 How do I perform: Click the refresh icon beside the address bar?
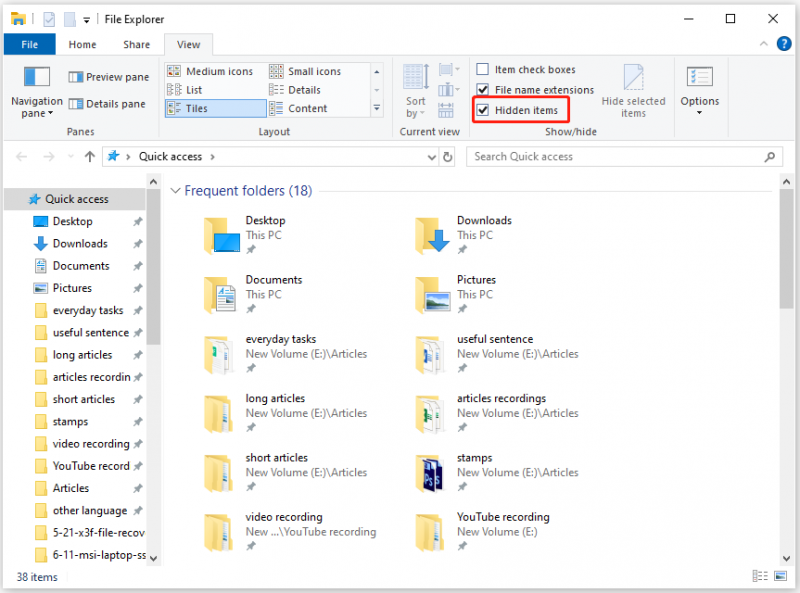pos(447,157)
